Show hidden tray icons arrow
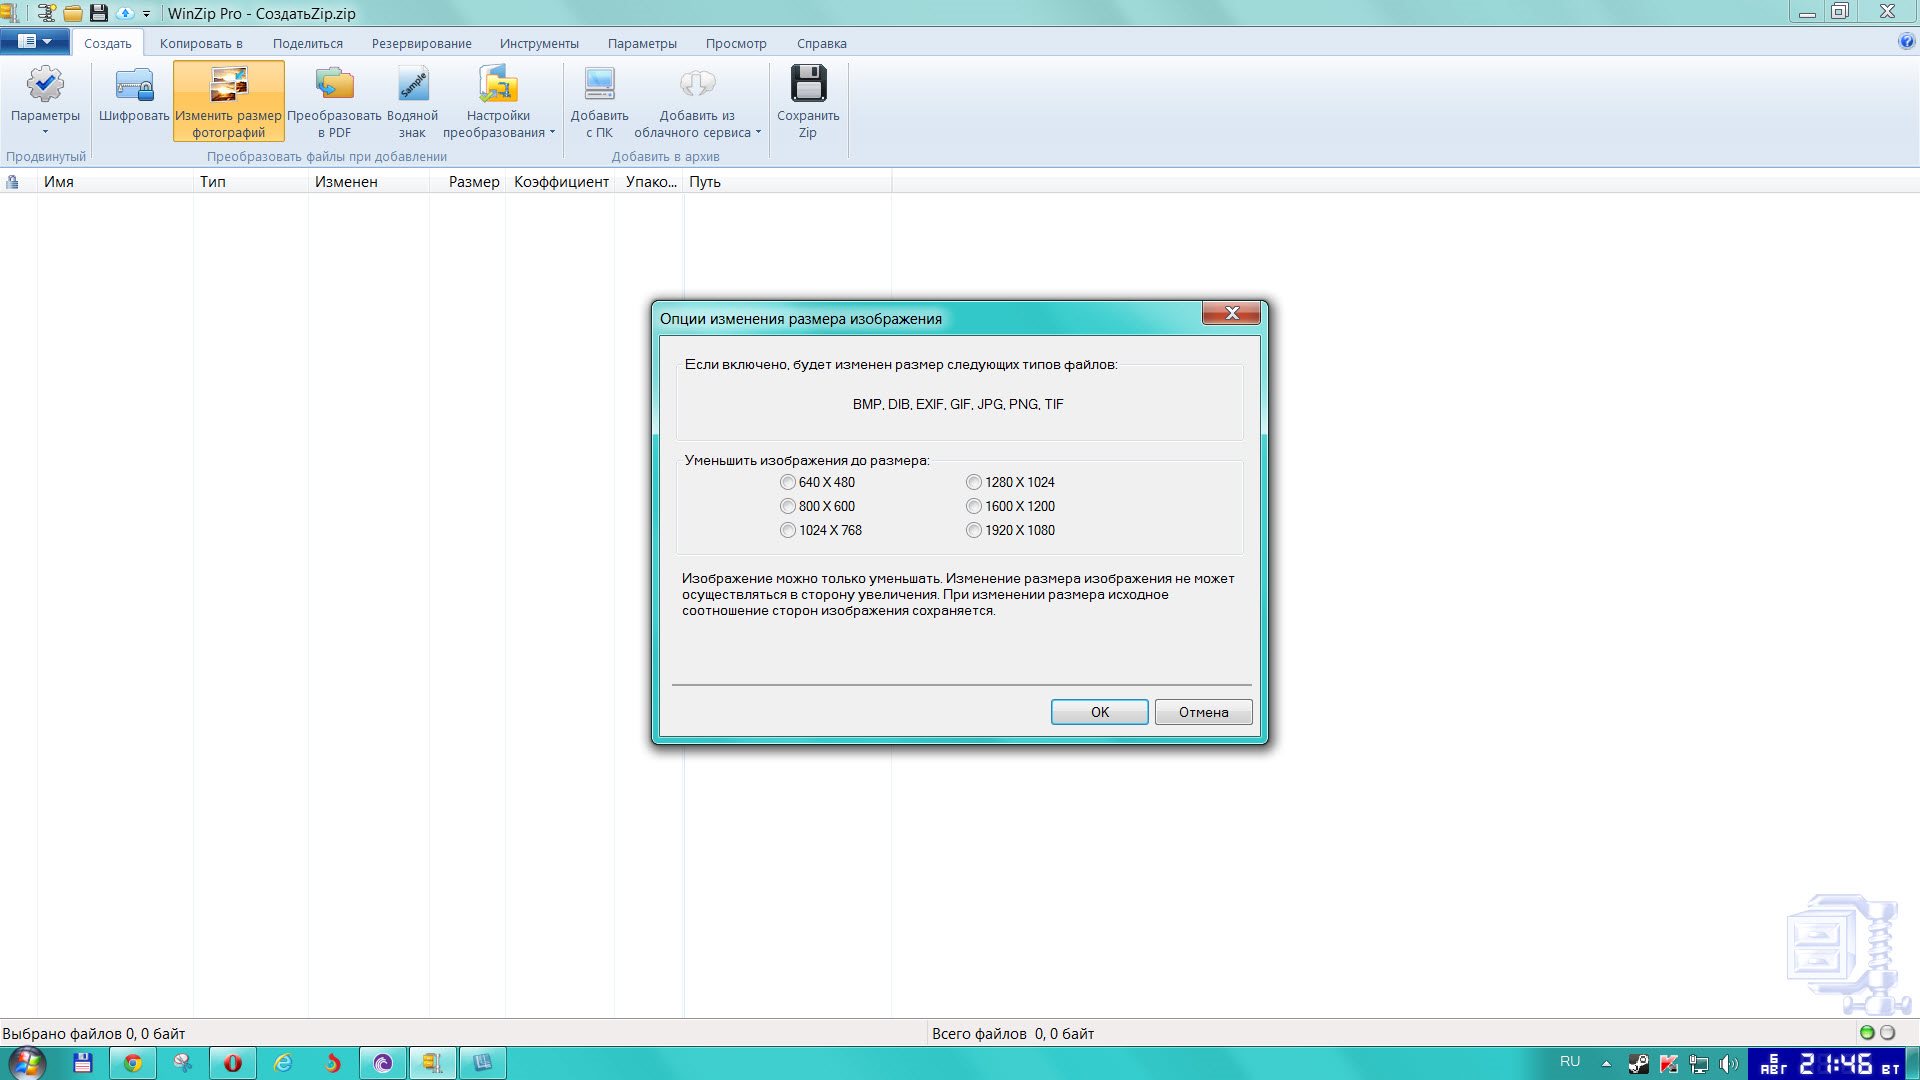 tap(1606, 1064)
